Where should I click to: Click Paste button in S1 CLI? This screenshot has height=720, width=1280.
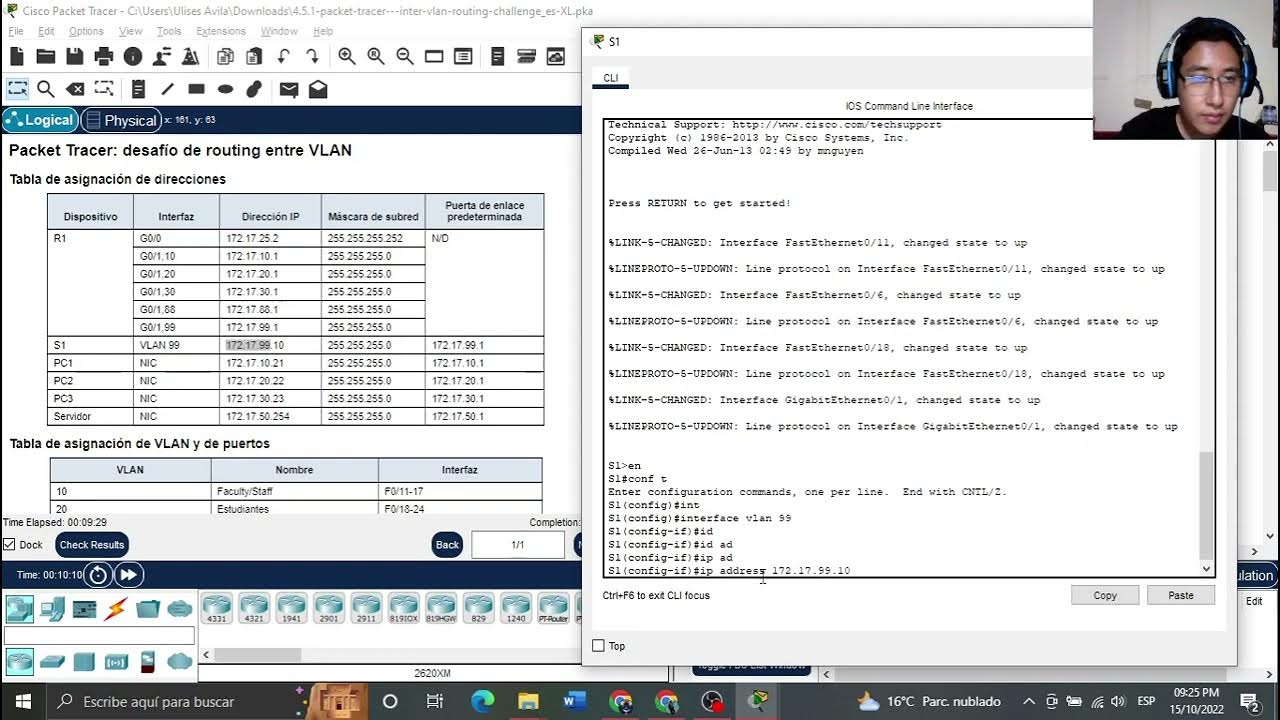click(1181, 595)
